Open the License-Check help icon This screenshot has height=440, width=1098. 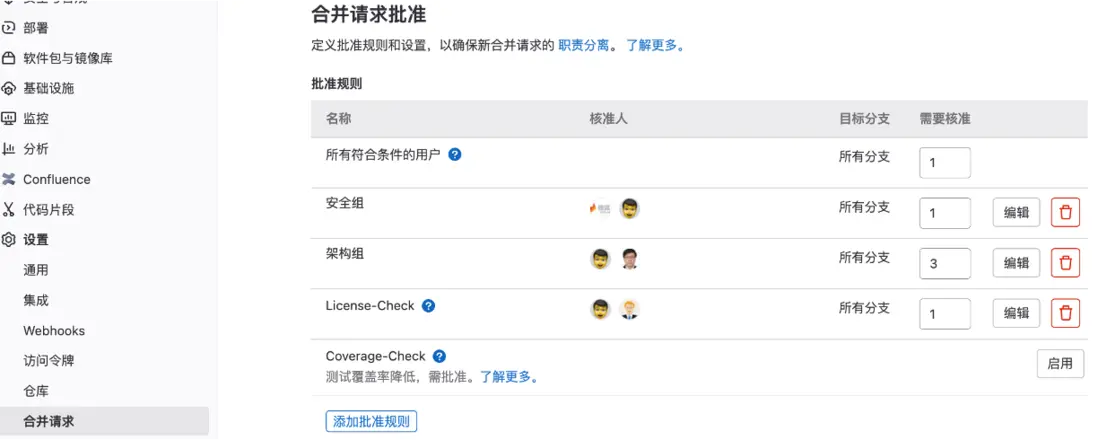pyautogui.click(x=429, y=306)
